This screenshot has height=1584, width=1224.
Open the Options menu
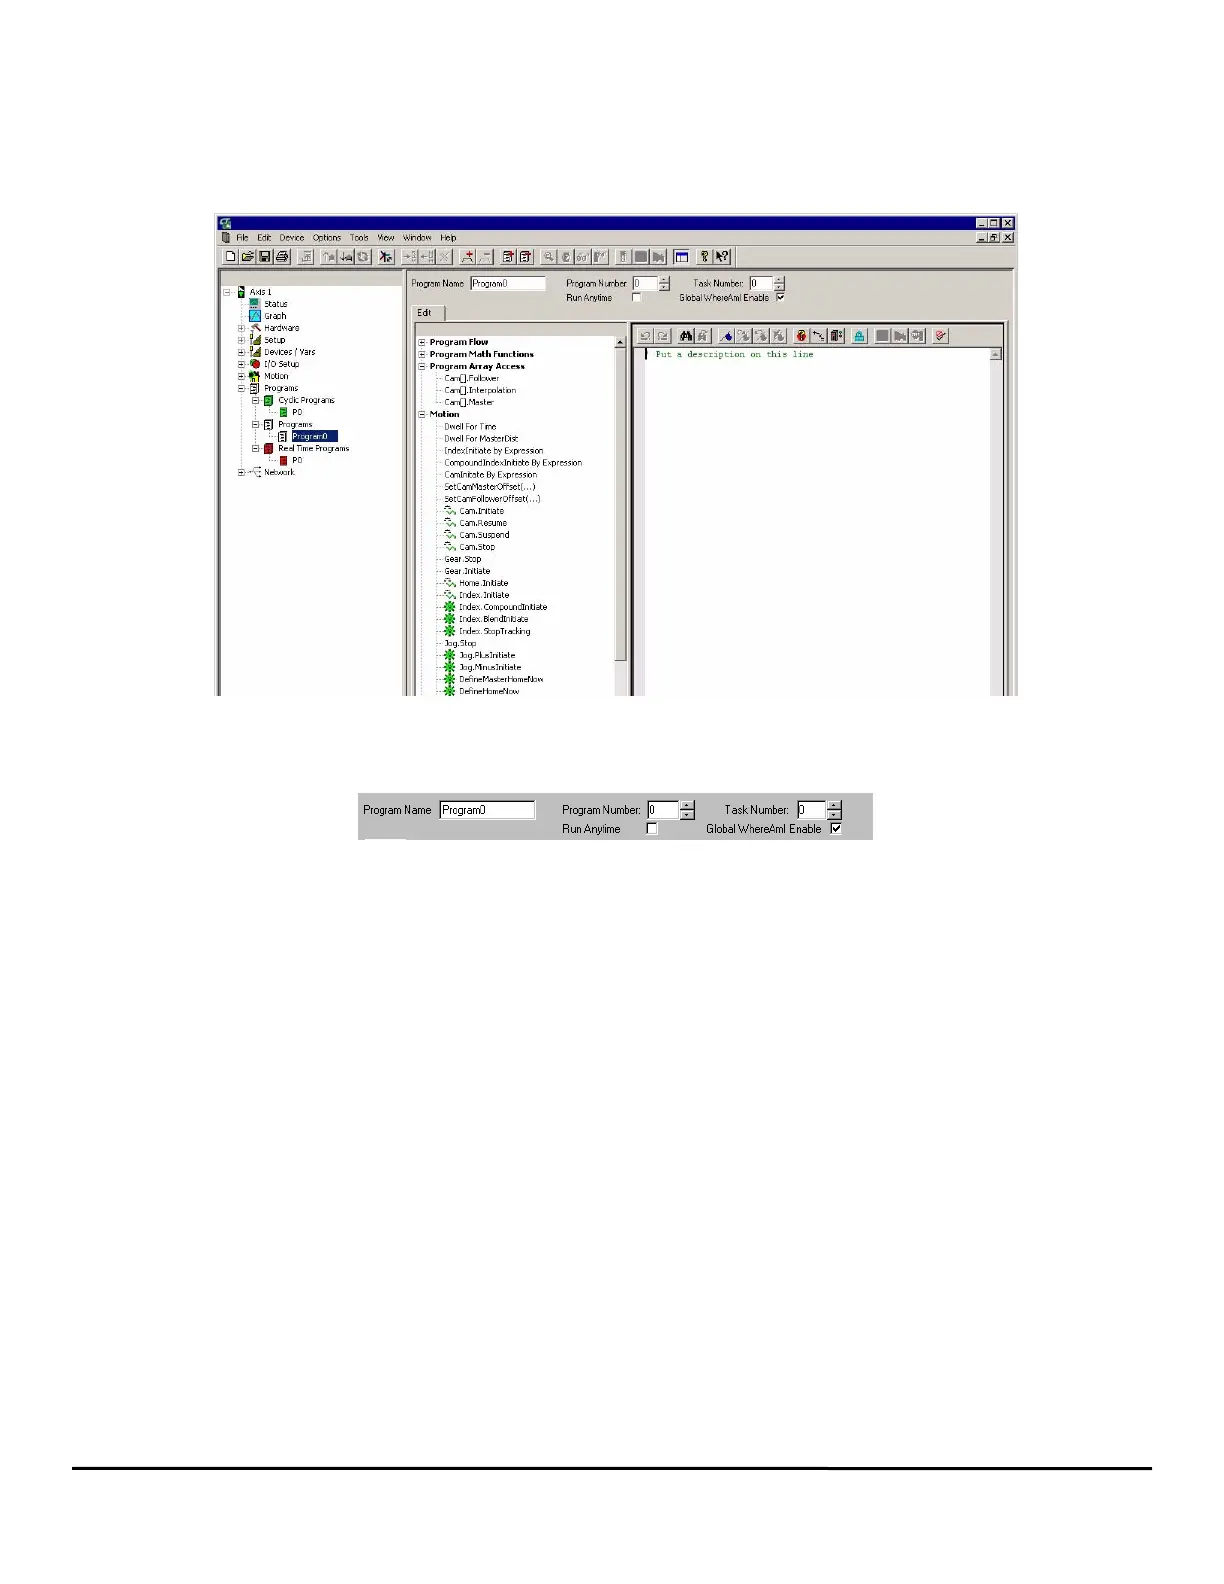tap(327, 238)
